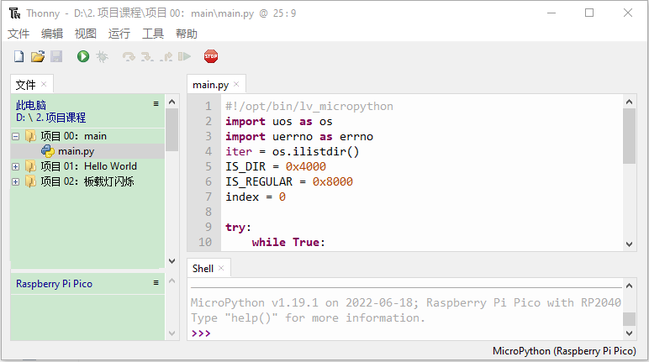Click the 'try:' code line
The height and width of the screenshot is (363, 650).
click(x=238, y=227)
